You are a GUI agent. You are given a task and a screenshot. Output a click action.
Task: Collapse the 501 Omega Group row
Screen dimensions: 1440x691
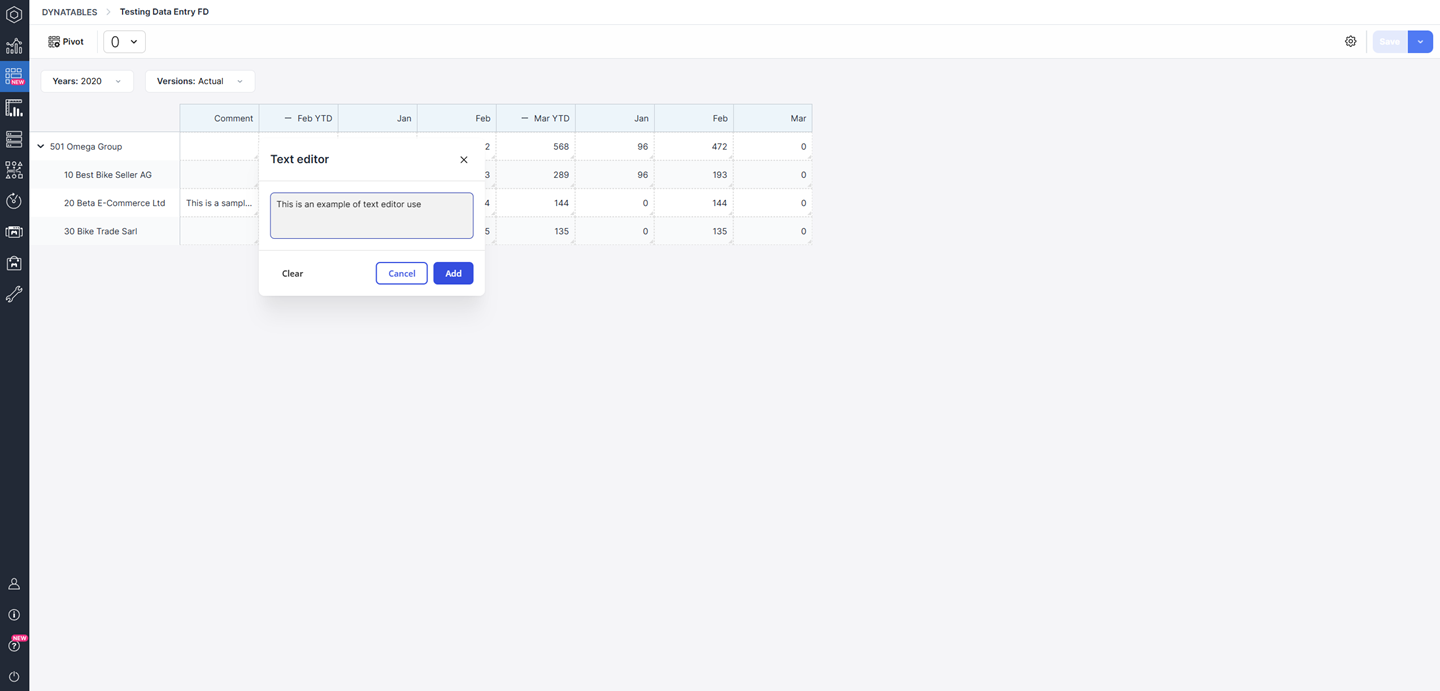point(40,146)
